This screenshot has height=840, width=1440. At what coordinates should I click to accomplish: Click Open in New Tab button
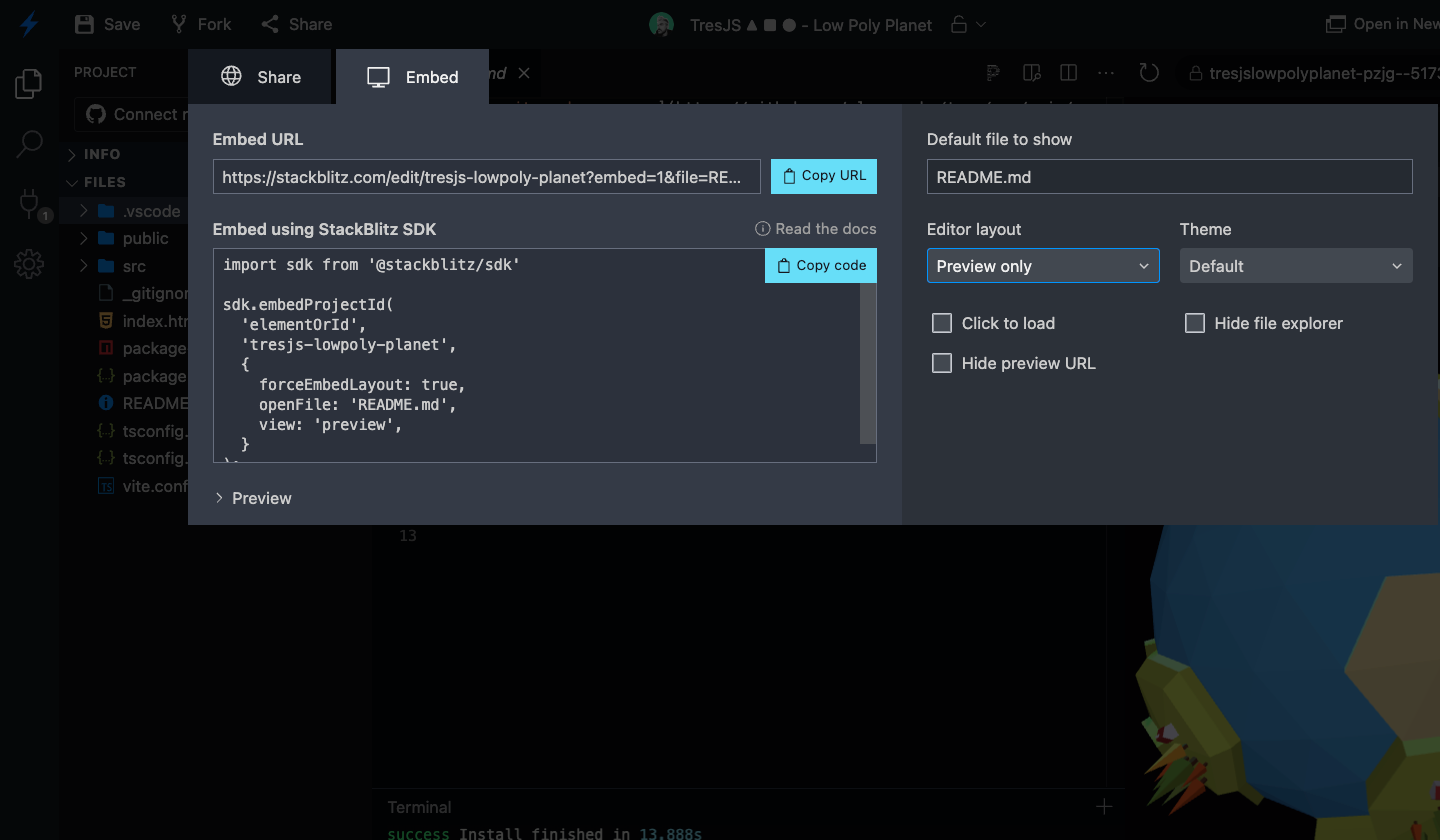1382,24
